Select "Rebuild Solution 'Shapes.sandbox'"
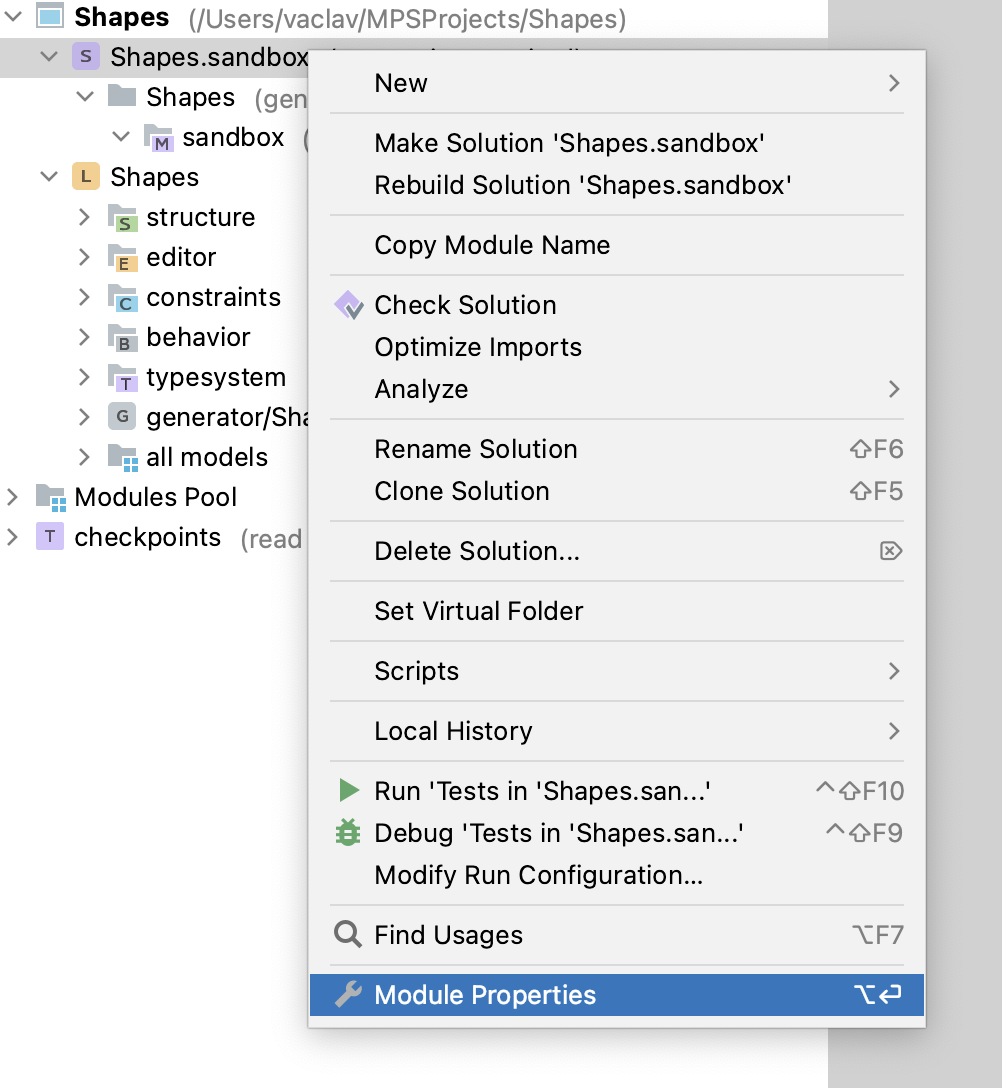 582,185
